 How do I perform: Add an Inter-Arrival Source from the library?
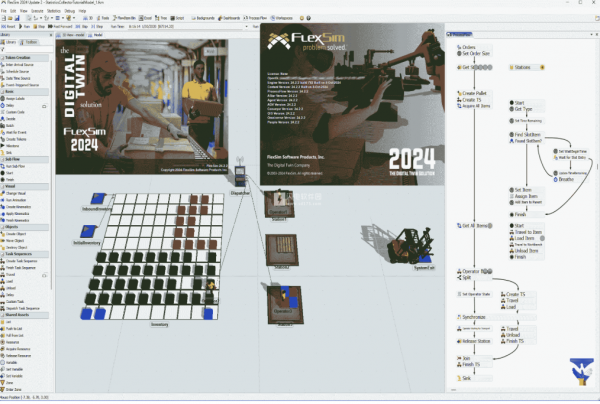pyautogui.click(x=19, y=65)
